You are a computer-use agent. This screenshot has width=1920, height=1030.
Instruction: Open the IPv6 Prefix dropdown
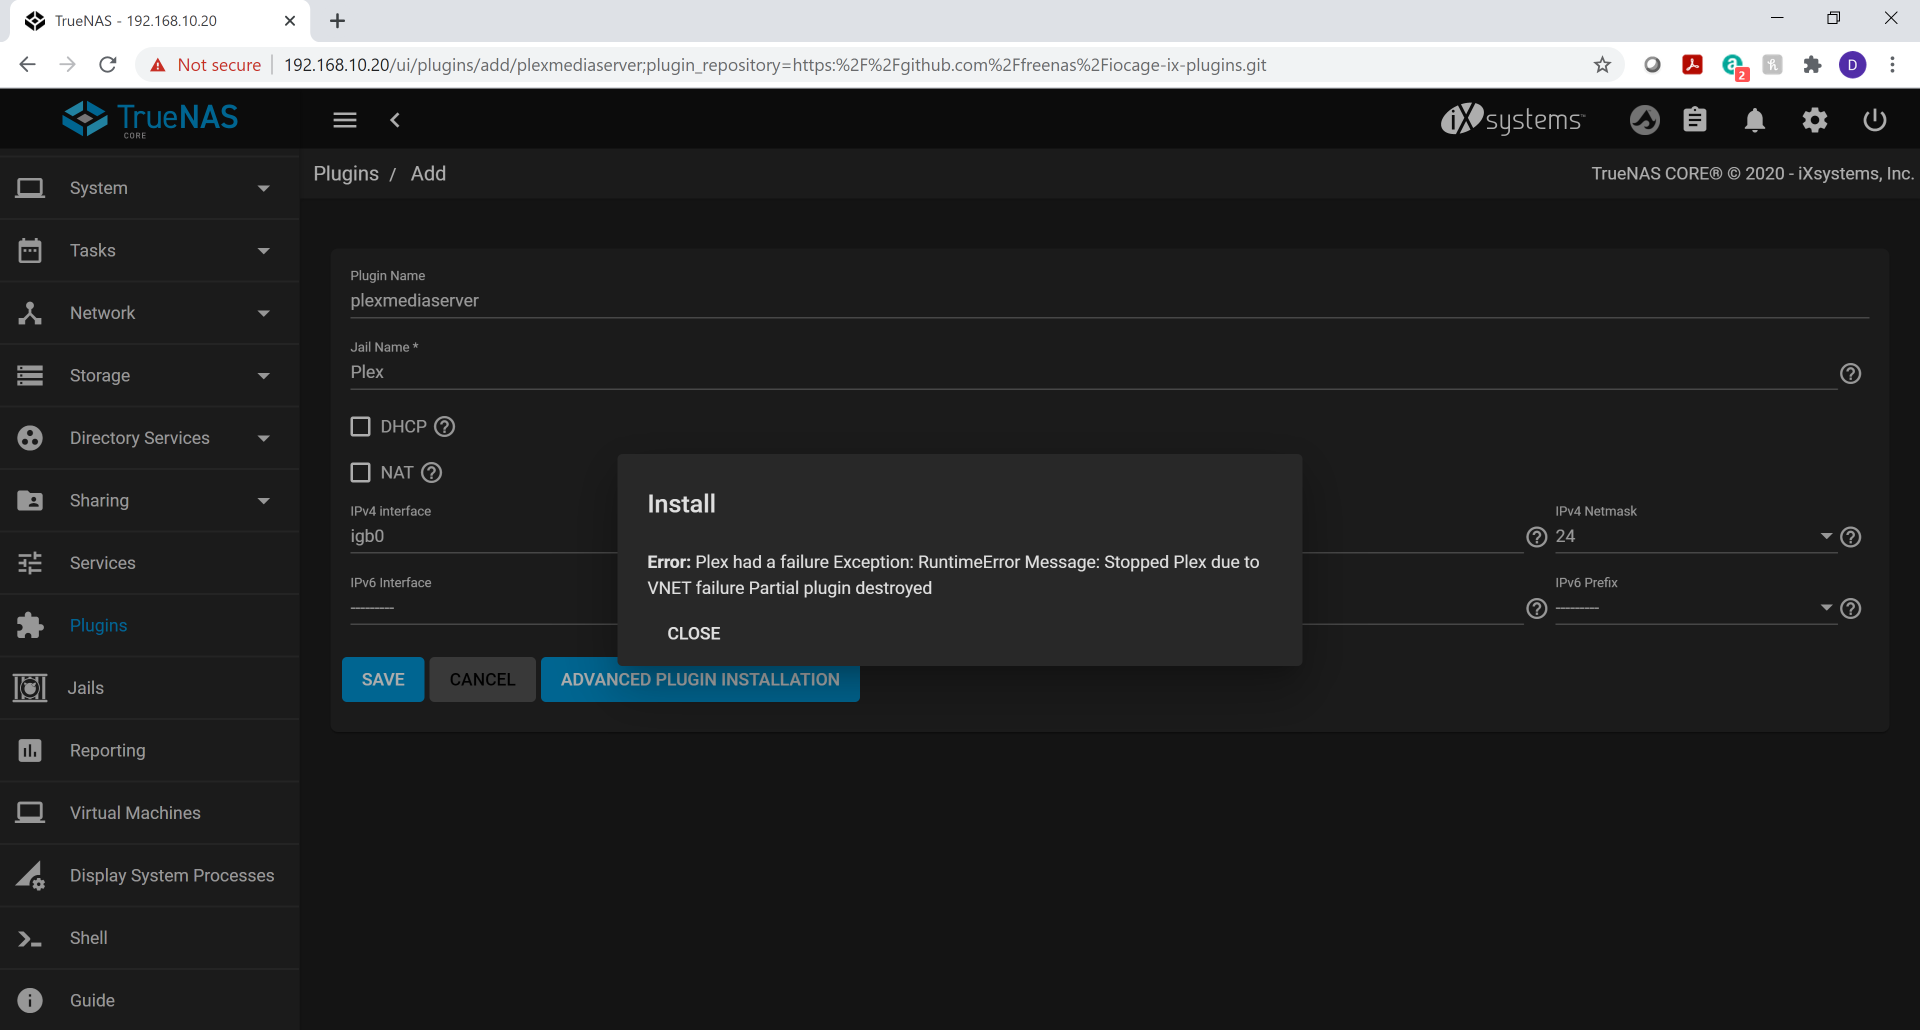click(1695, 608)
